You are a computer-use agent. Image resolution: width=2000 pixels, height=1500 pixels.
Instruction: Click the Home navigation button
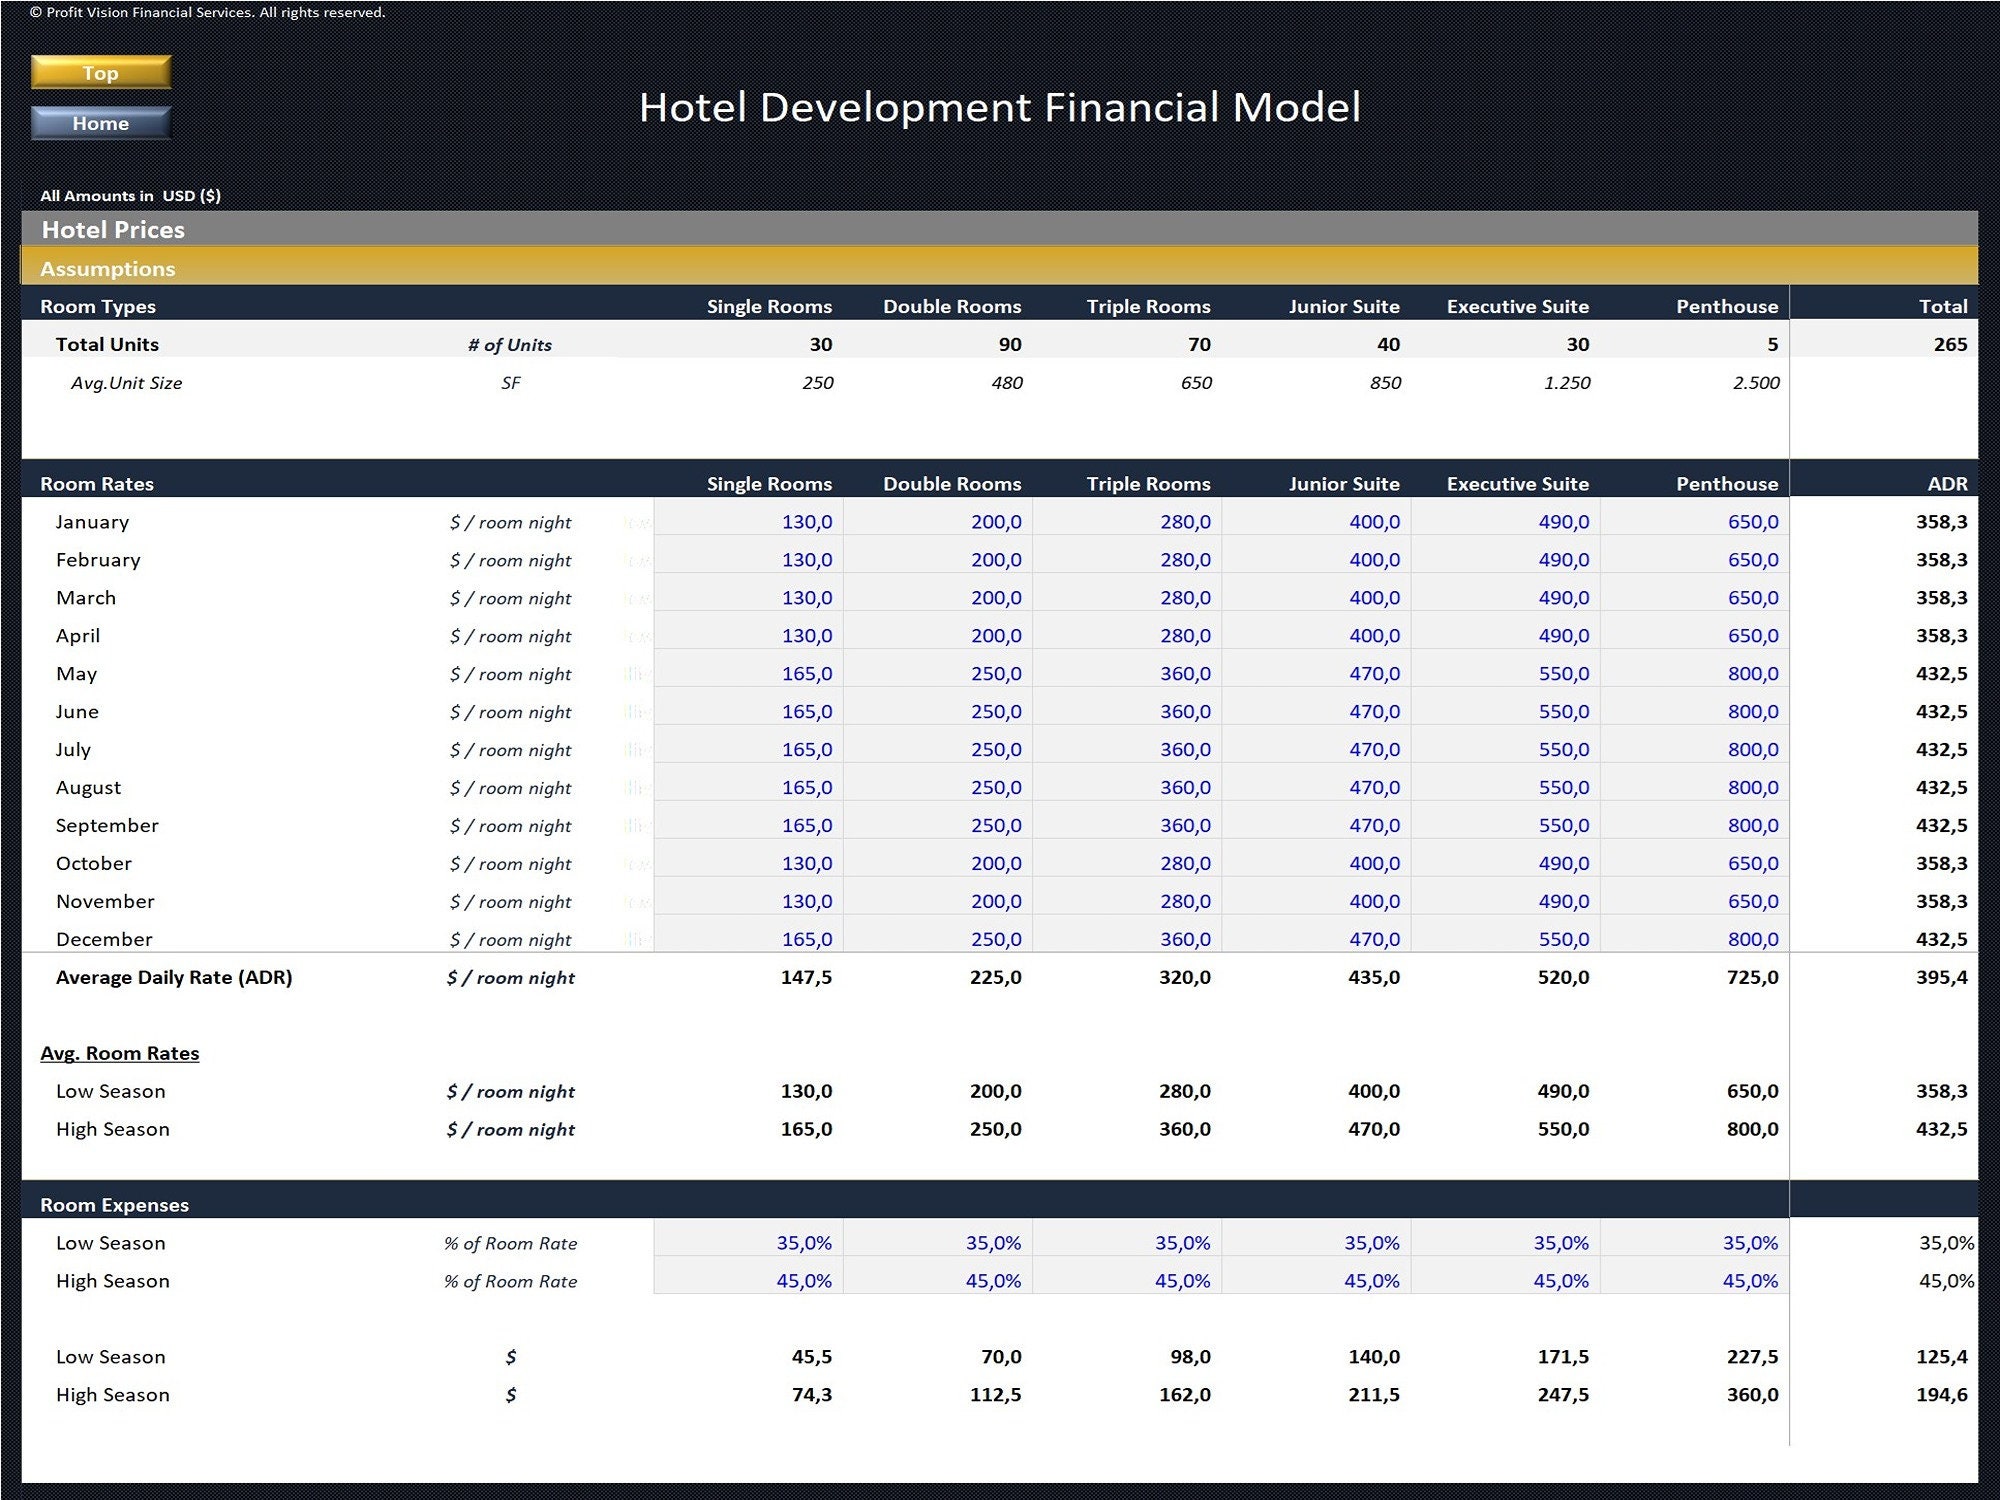click(x=100, y=122)
